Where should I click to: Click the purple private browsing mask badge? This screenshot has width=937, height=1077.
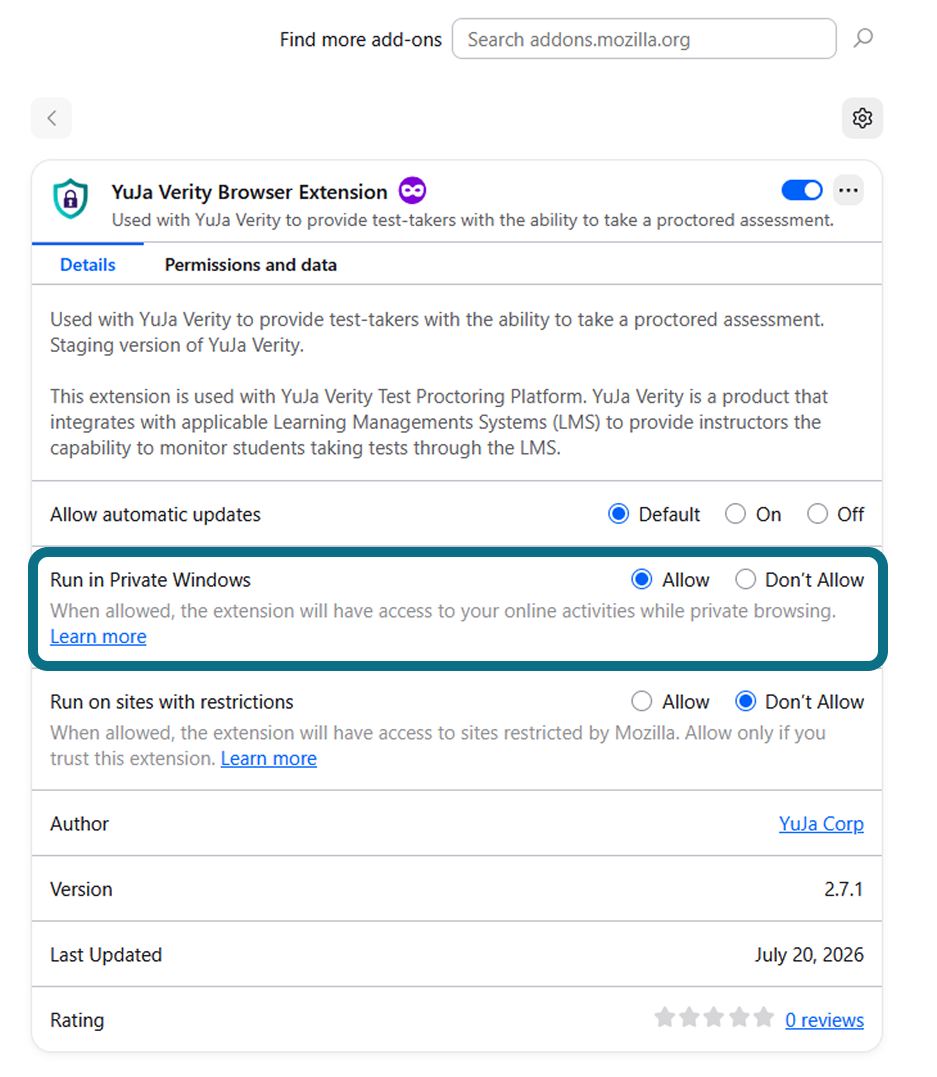coord(412,190)
